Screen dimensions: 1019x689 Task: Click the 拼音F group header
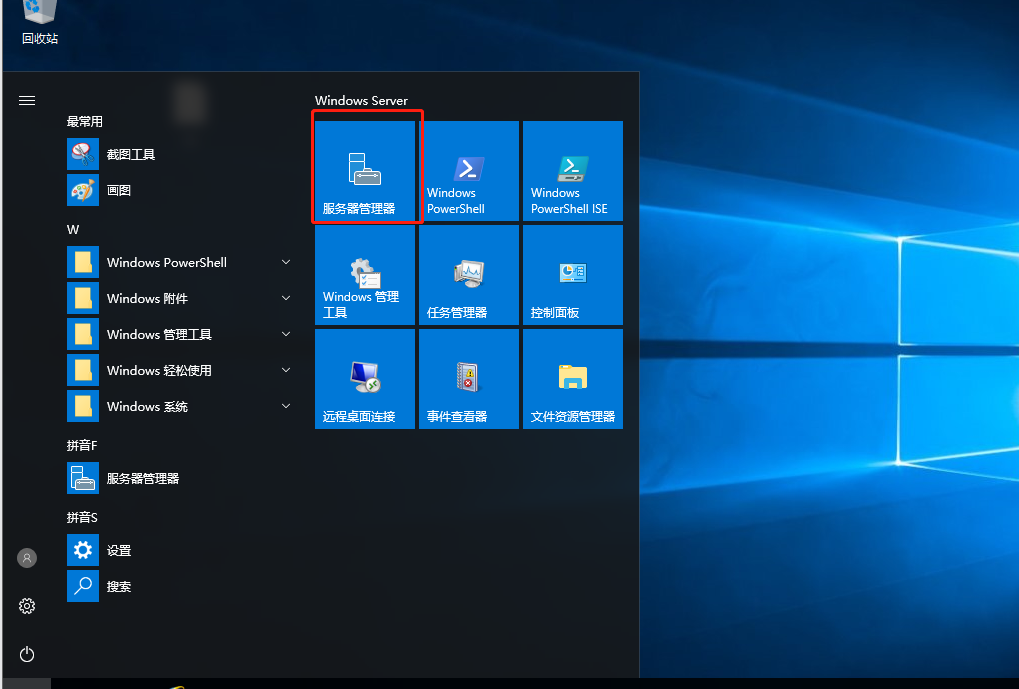[82, 445]
